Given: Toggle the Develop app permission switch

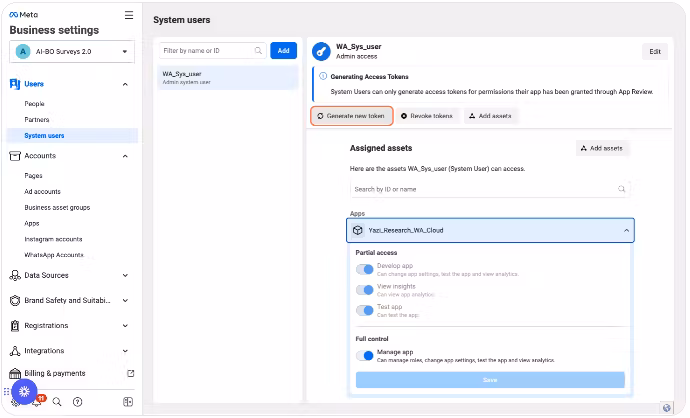Looking at the screenshot, I should coord(365,269).
